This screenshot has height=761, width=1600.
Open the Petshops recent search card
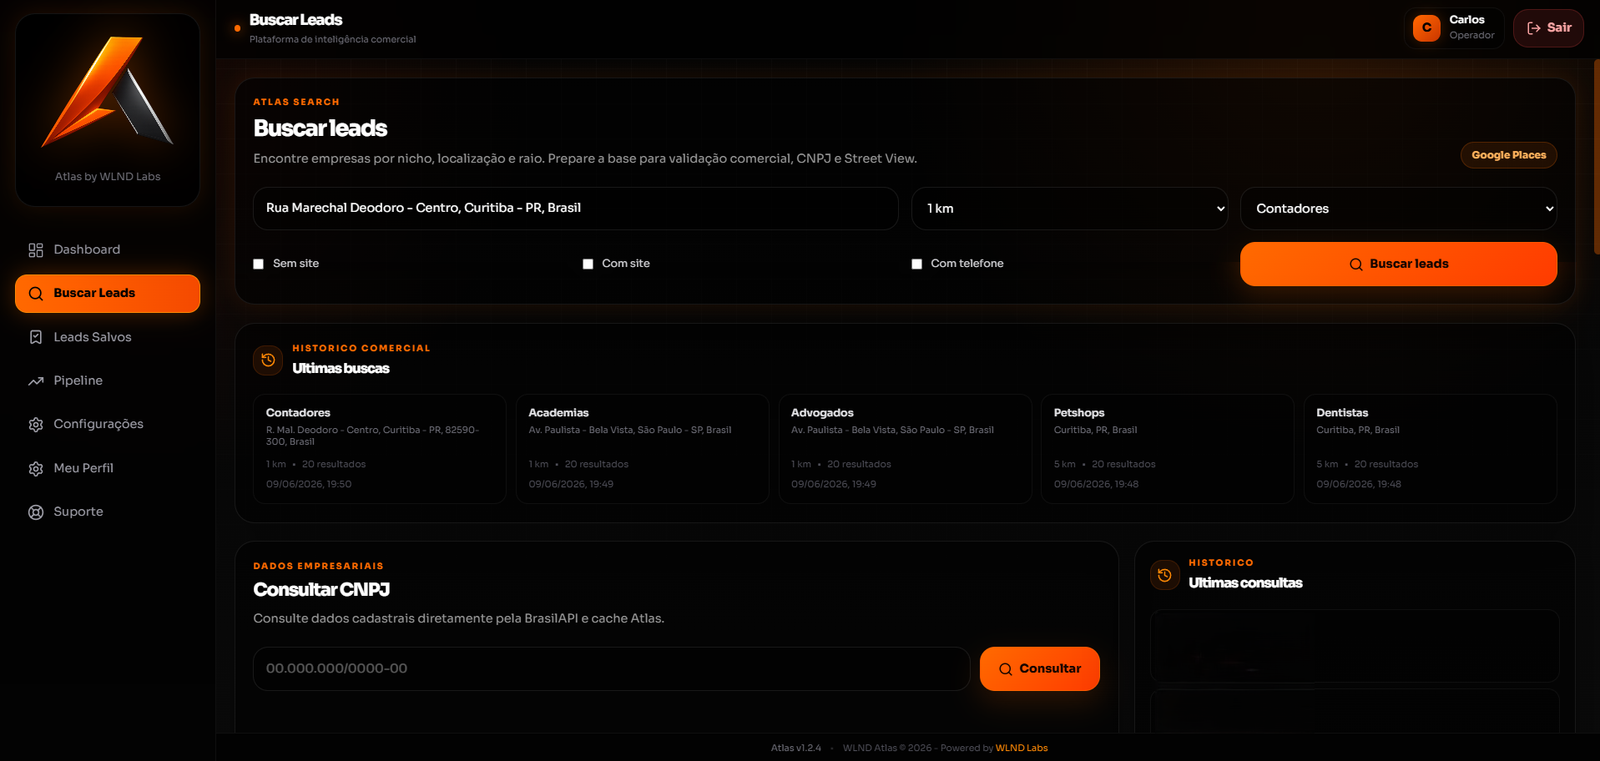click(1168, 449)
